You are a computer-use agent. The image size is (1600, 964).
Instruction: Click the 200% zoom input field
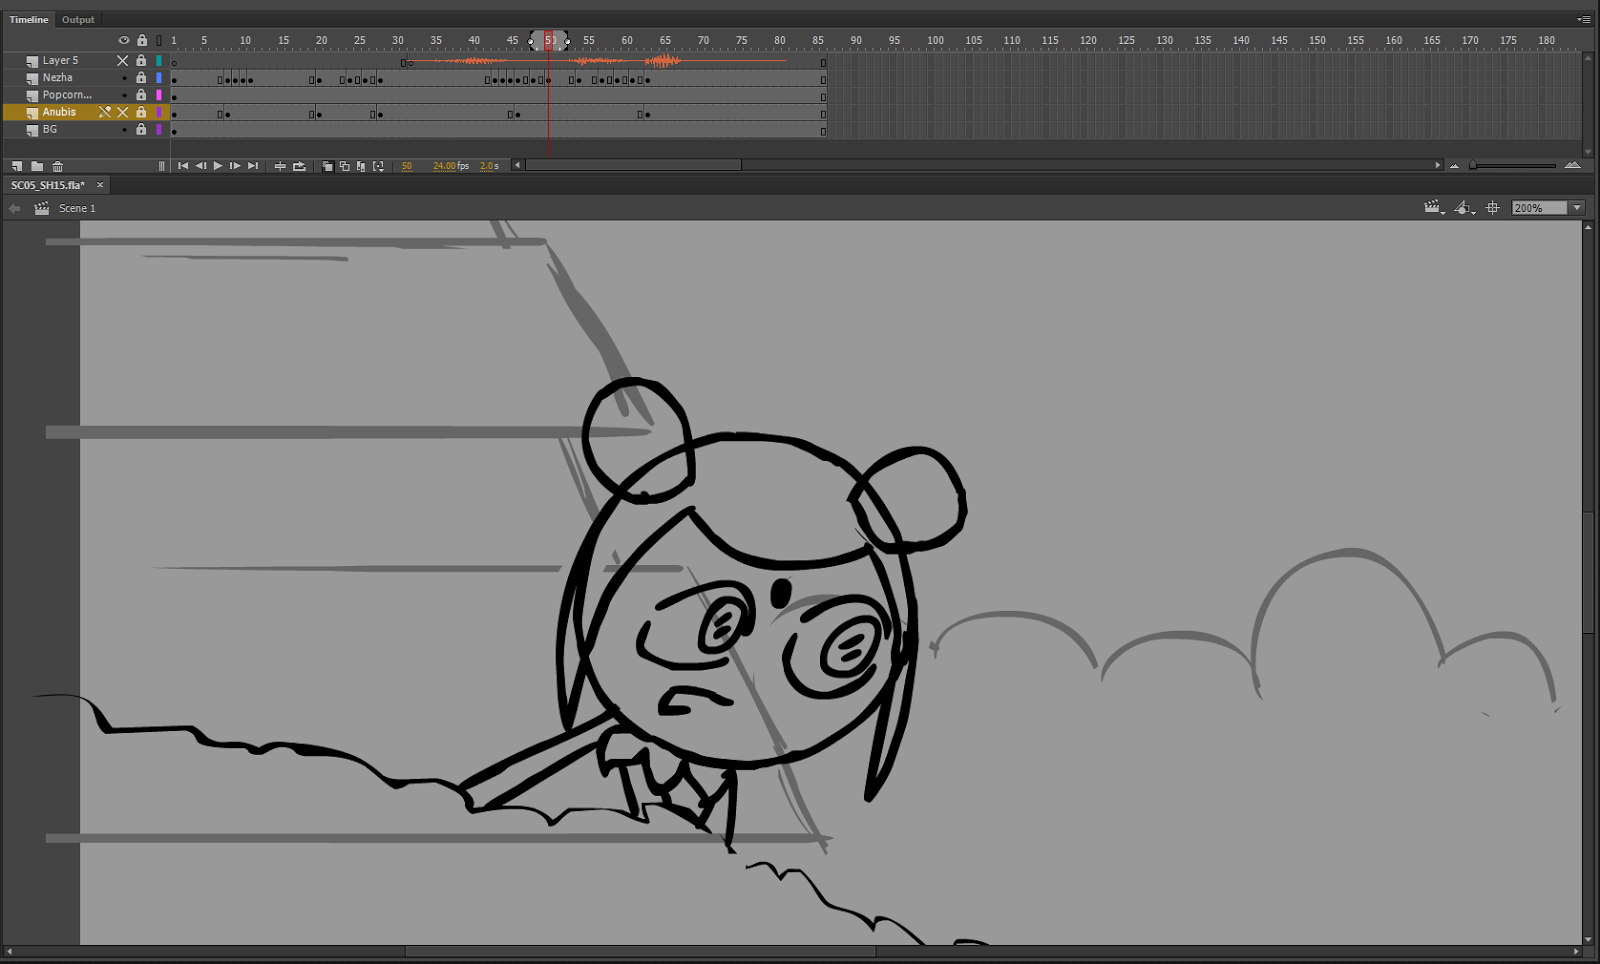pos(1540,208)
